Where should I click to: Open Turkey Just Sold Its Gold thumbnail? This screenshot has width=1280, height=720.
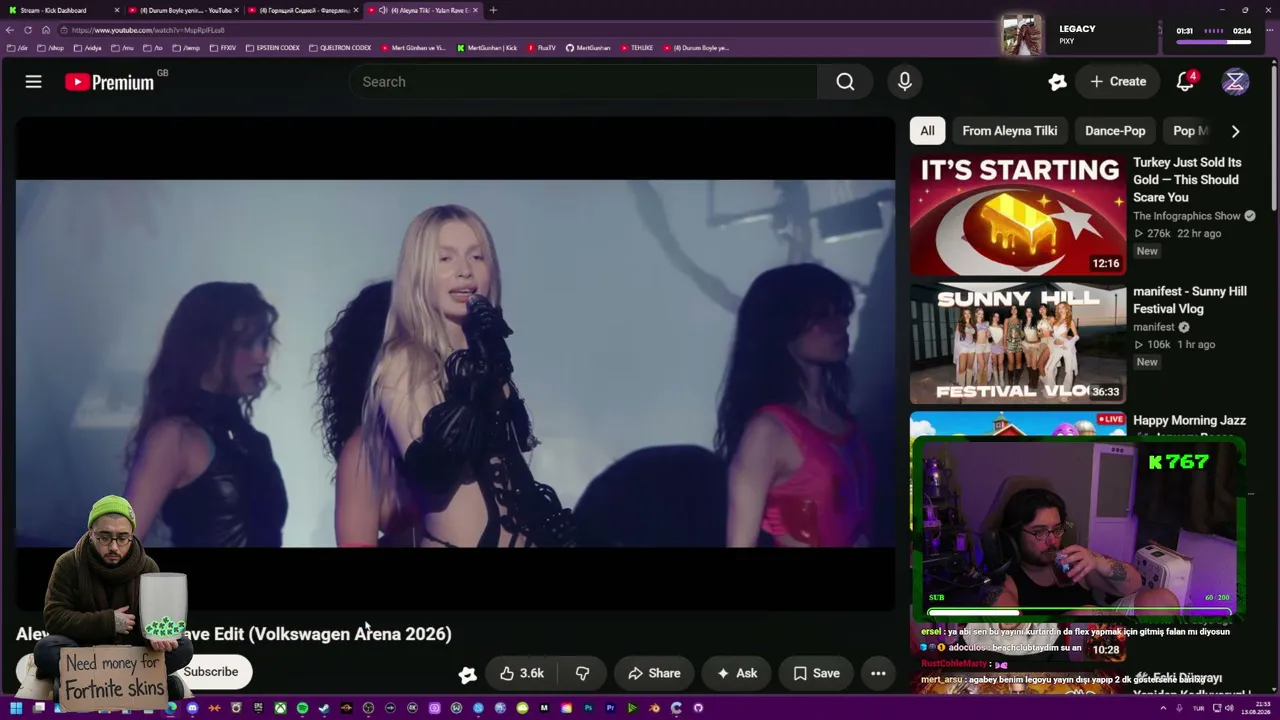click(x=1018, y=215)
